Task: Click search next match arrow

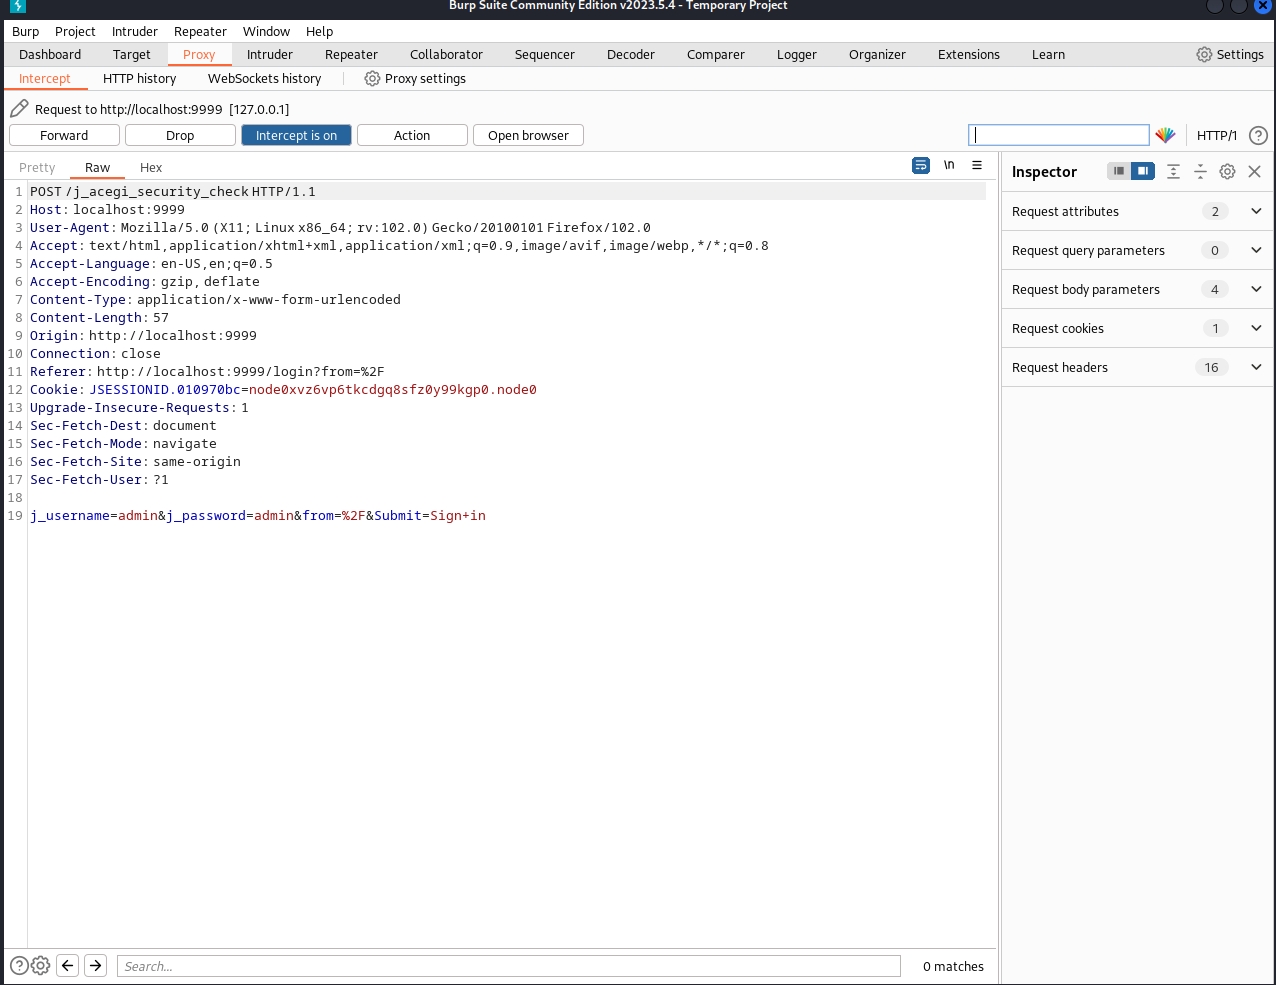Action: coord(95,965)
